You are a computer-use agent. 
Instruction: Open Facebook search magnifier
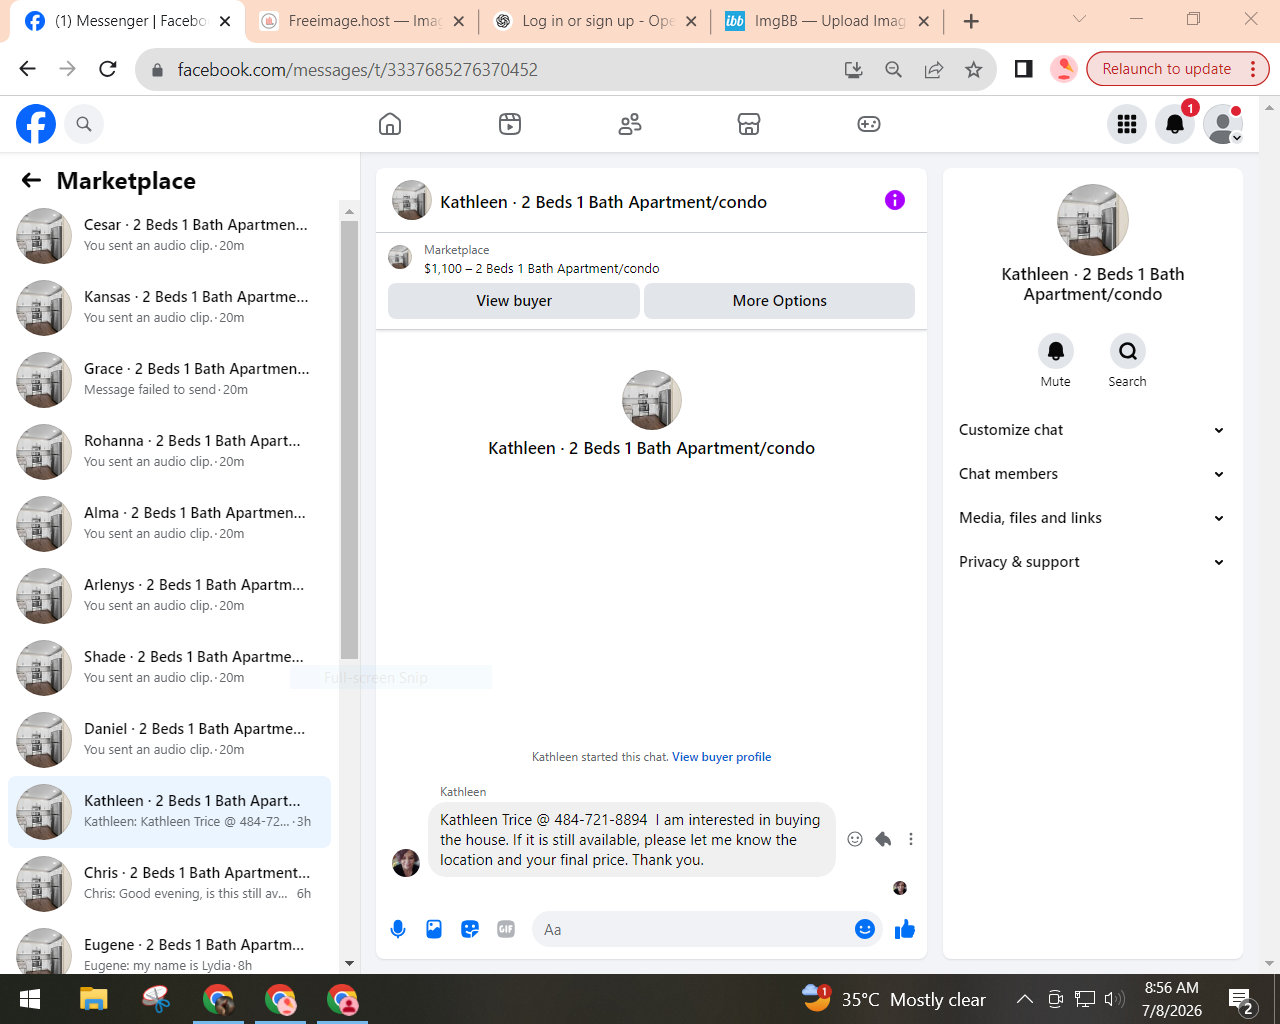[x=84, y=124]
